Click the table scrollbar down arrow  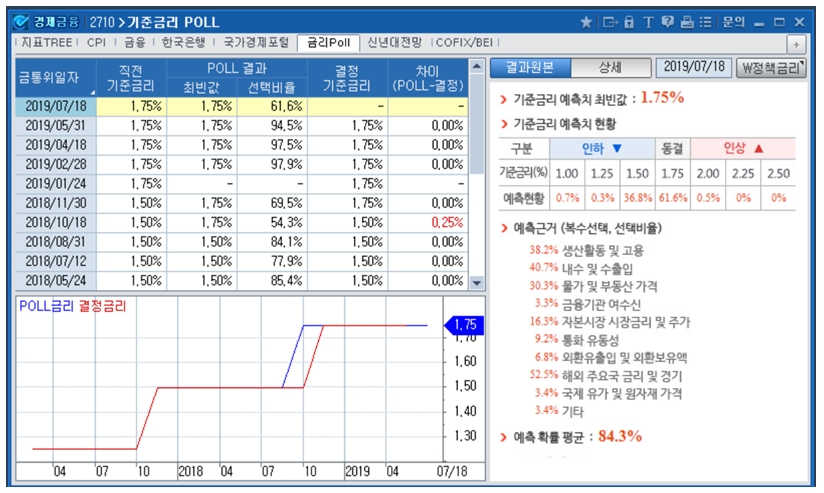pos(477,283)
